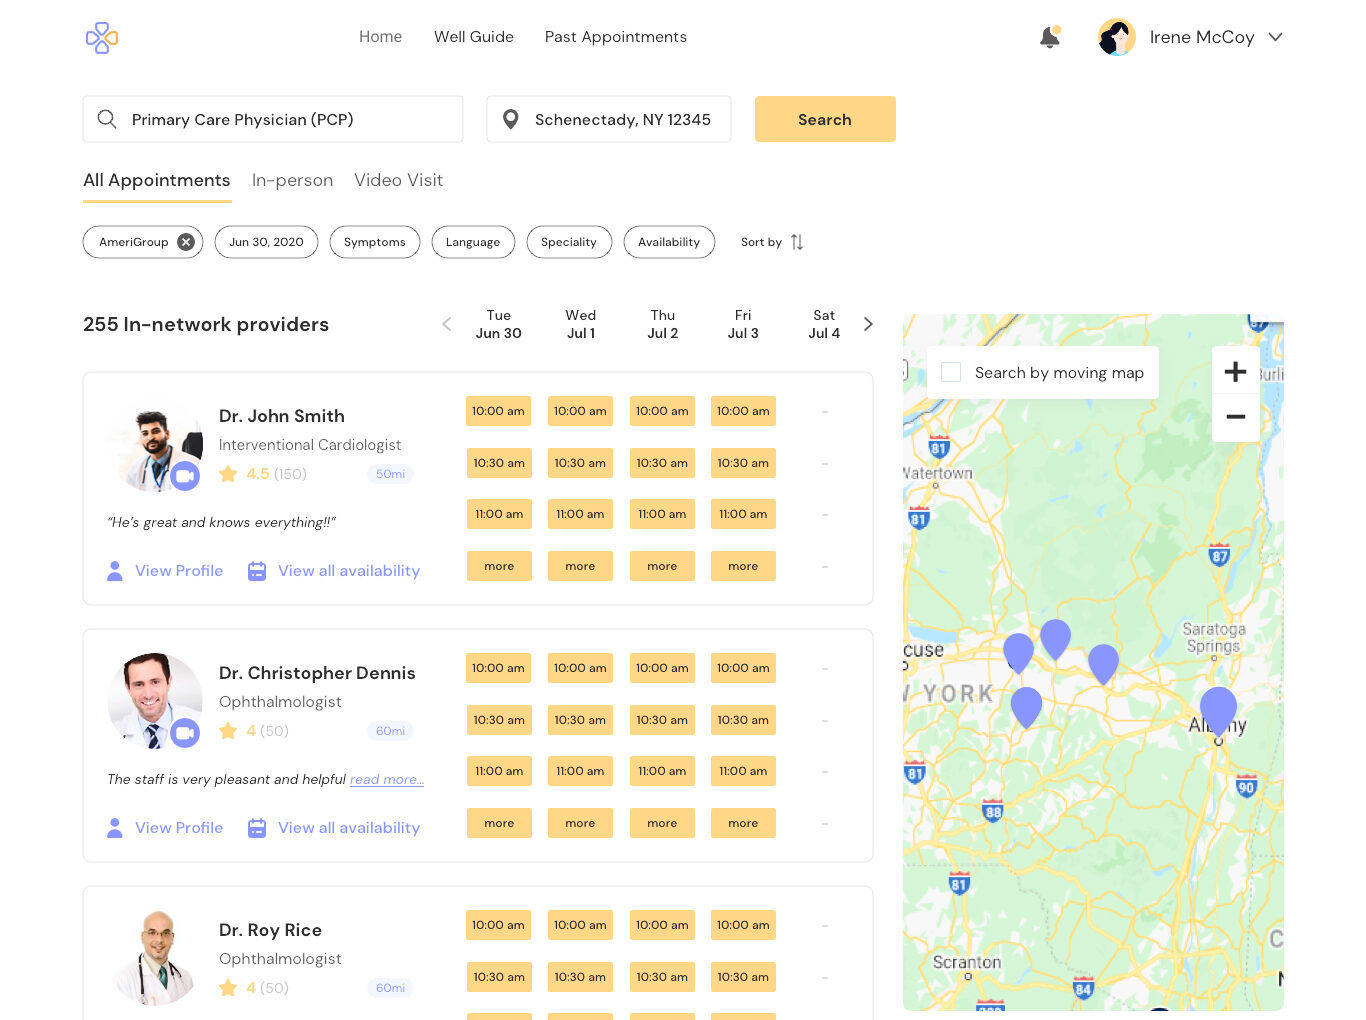Click Irene McCoy's avatar picture

[x=1117, y=37]
